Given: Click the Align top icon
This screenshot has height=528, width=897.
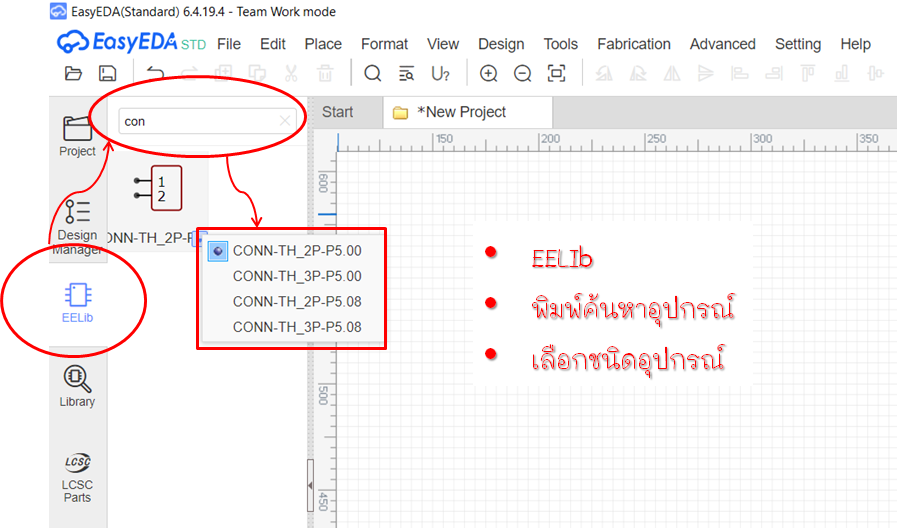Looking at the screenshot, I should (x=808, y=73).
